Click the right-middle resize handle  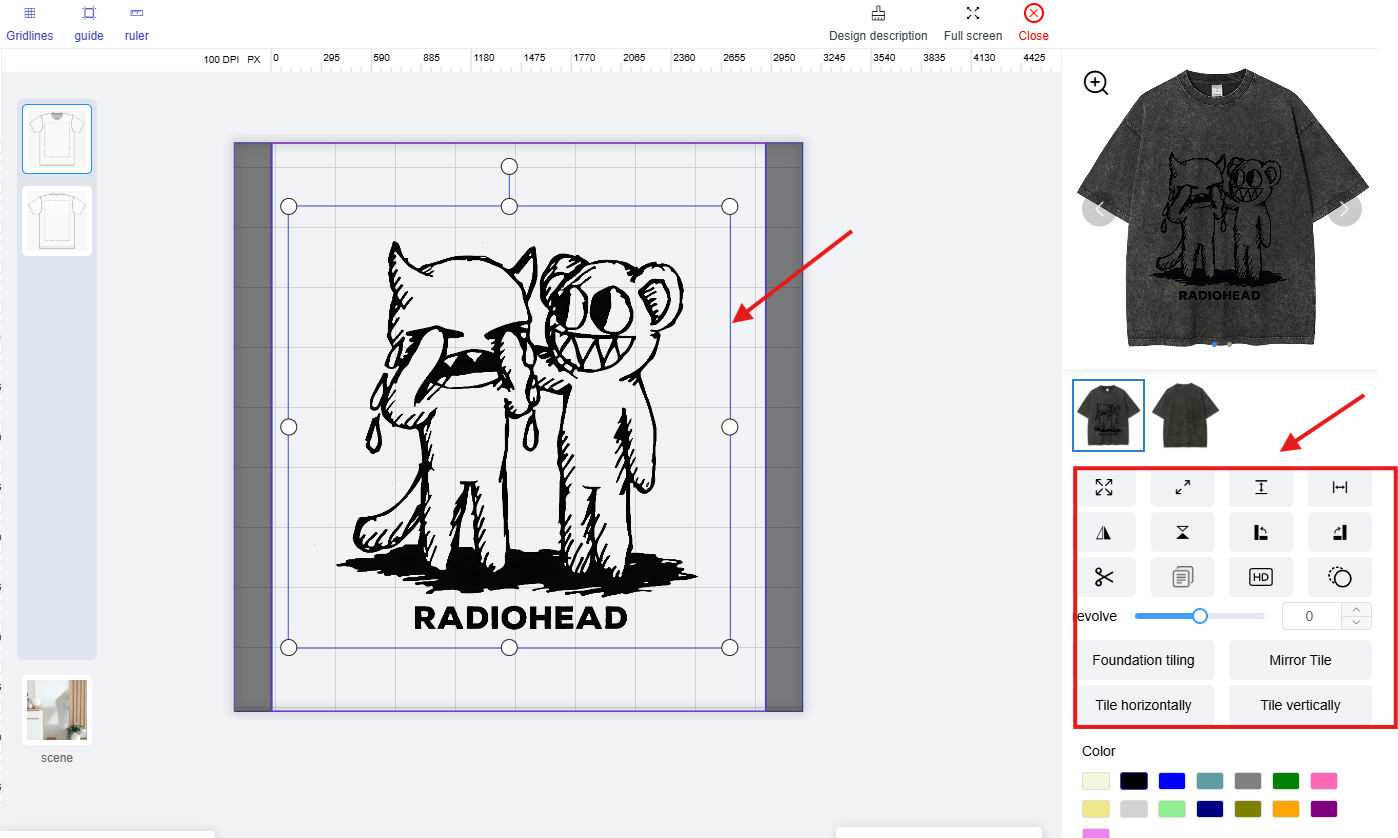click(730, 427)
